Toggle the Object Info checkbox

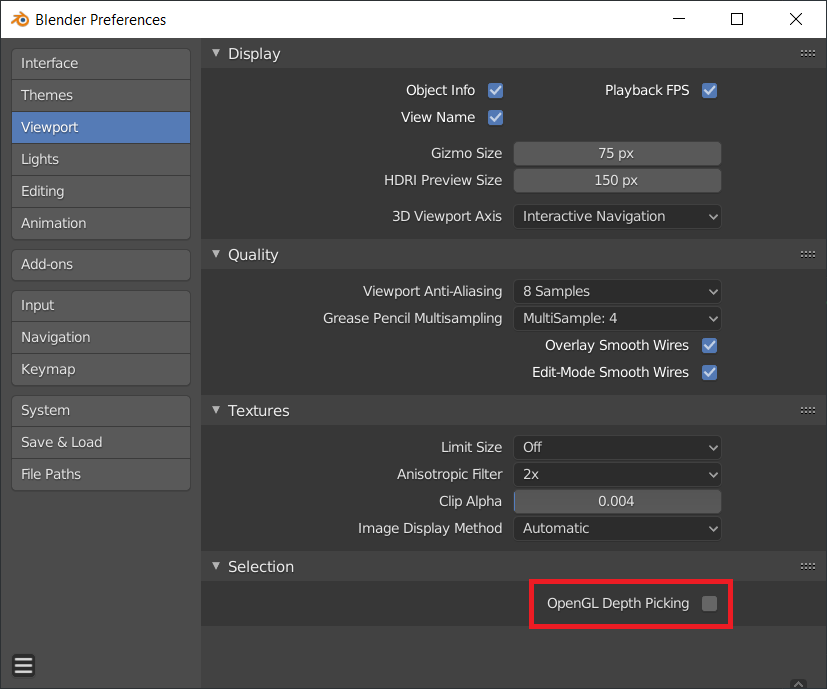pyautogui.click(x=495, y=91)
